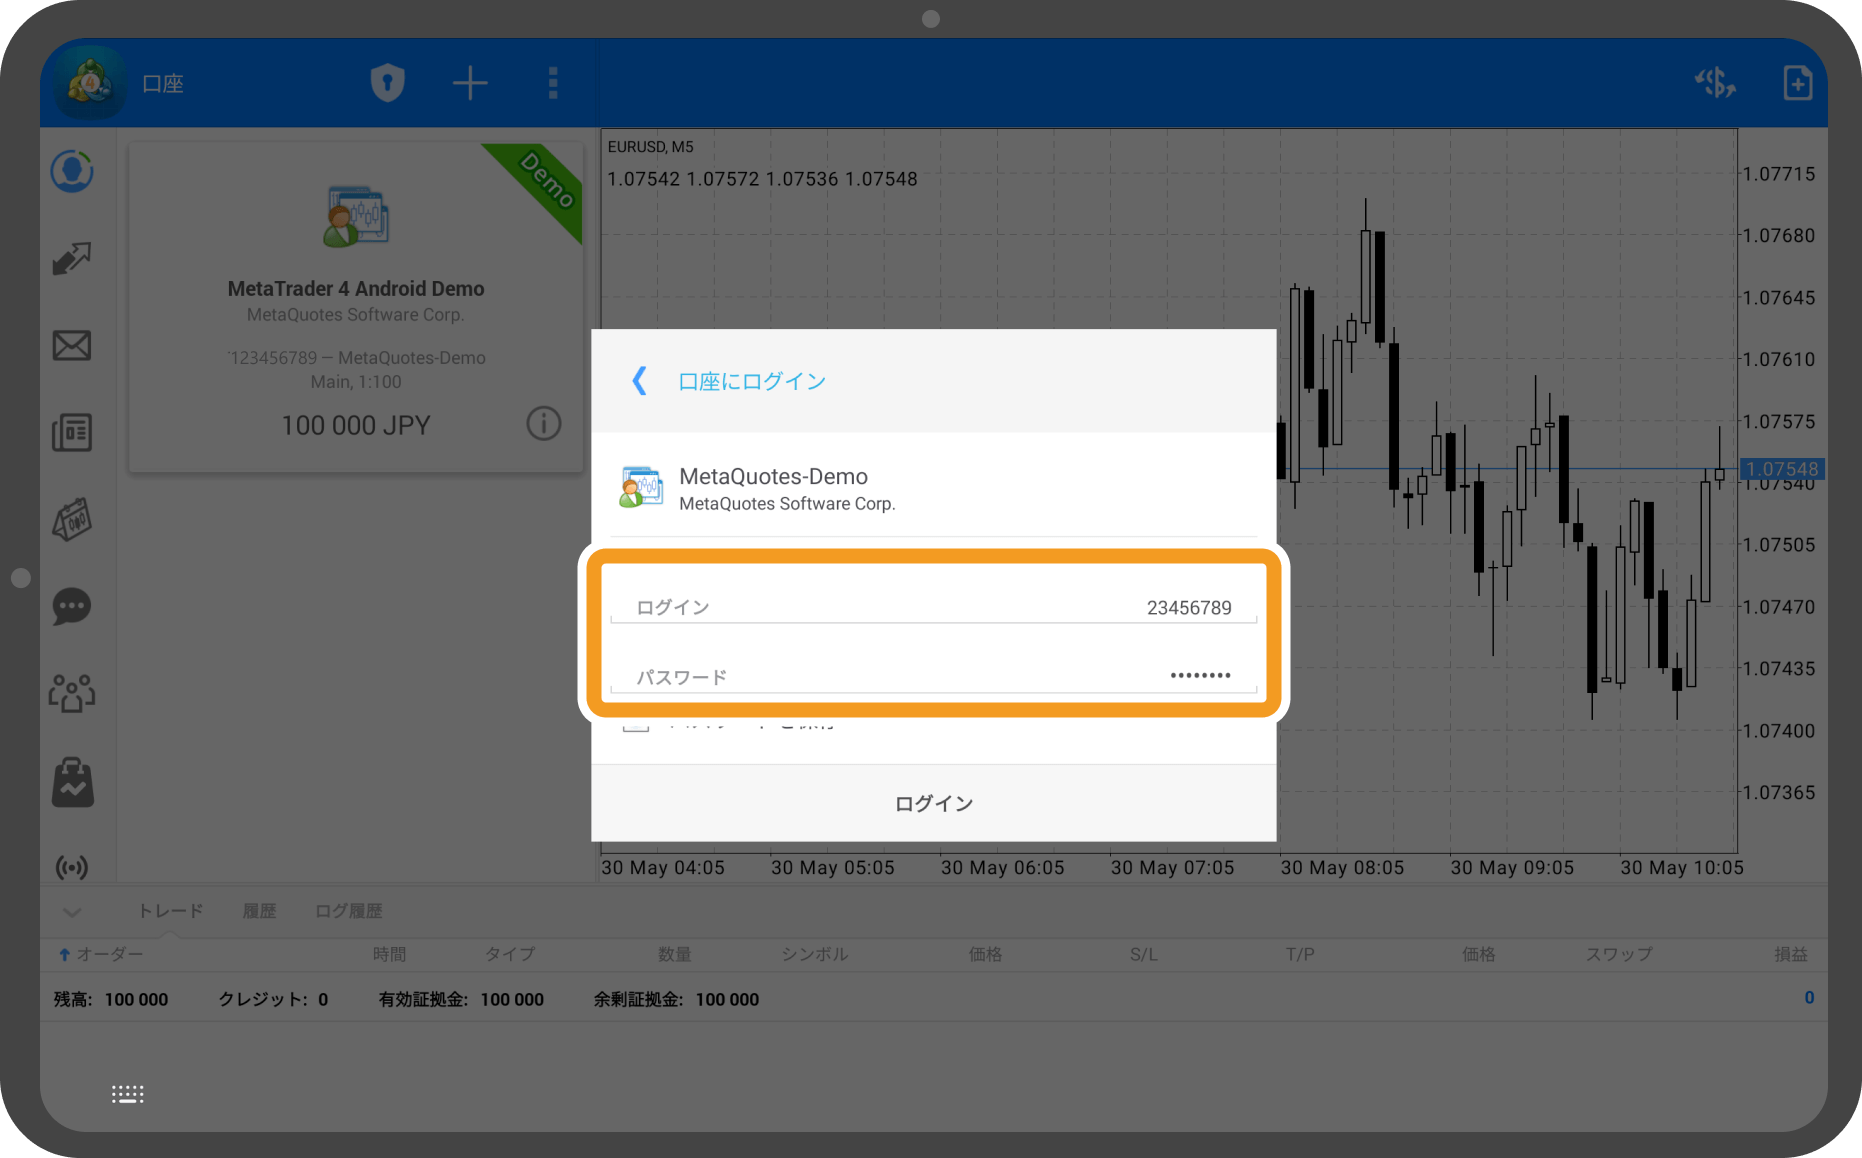Open the shield security icon in header
The height and width of the screenshot is (1158, 1862).
[388, 83]
